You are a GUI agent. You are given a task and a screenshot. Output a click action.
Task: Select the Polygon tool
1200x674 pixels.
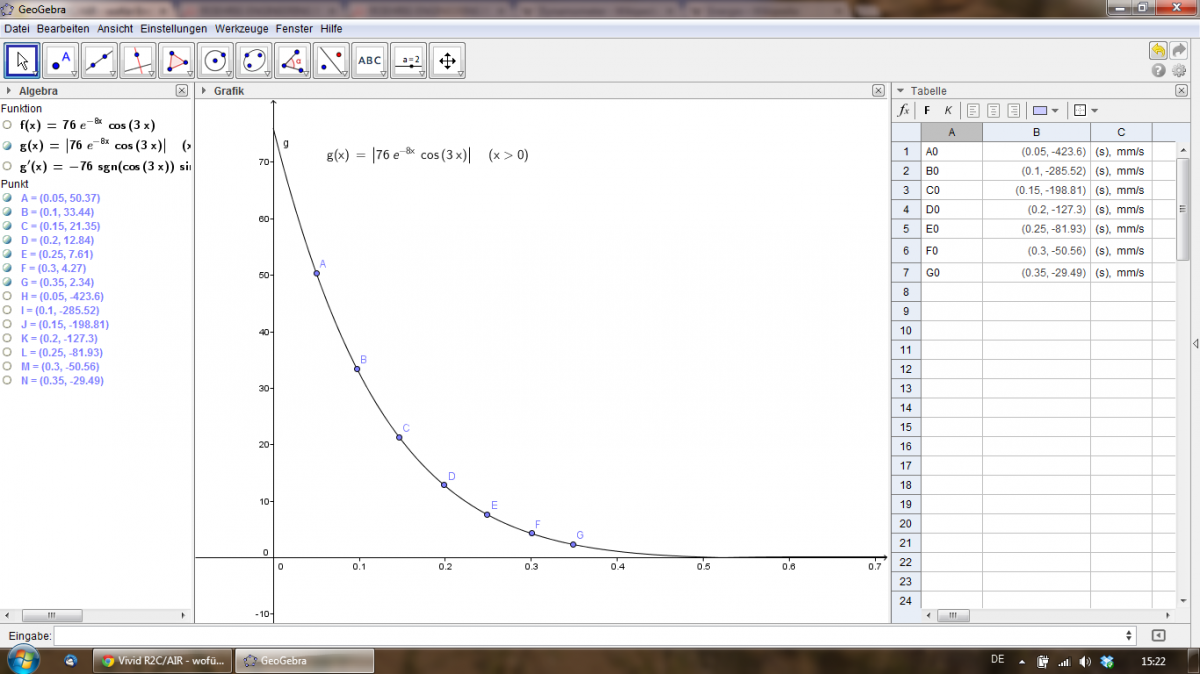(177, 61)
